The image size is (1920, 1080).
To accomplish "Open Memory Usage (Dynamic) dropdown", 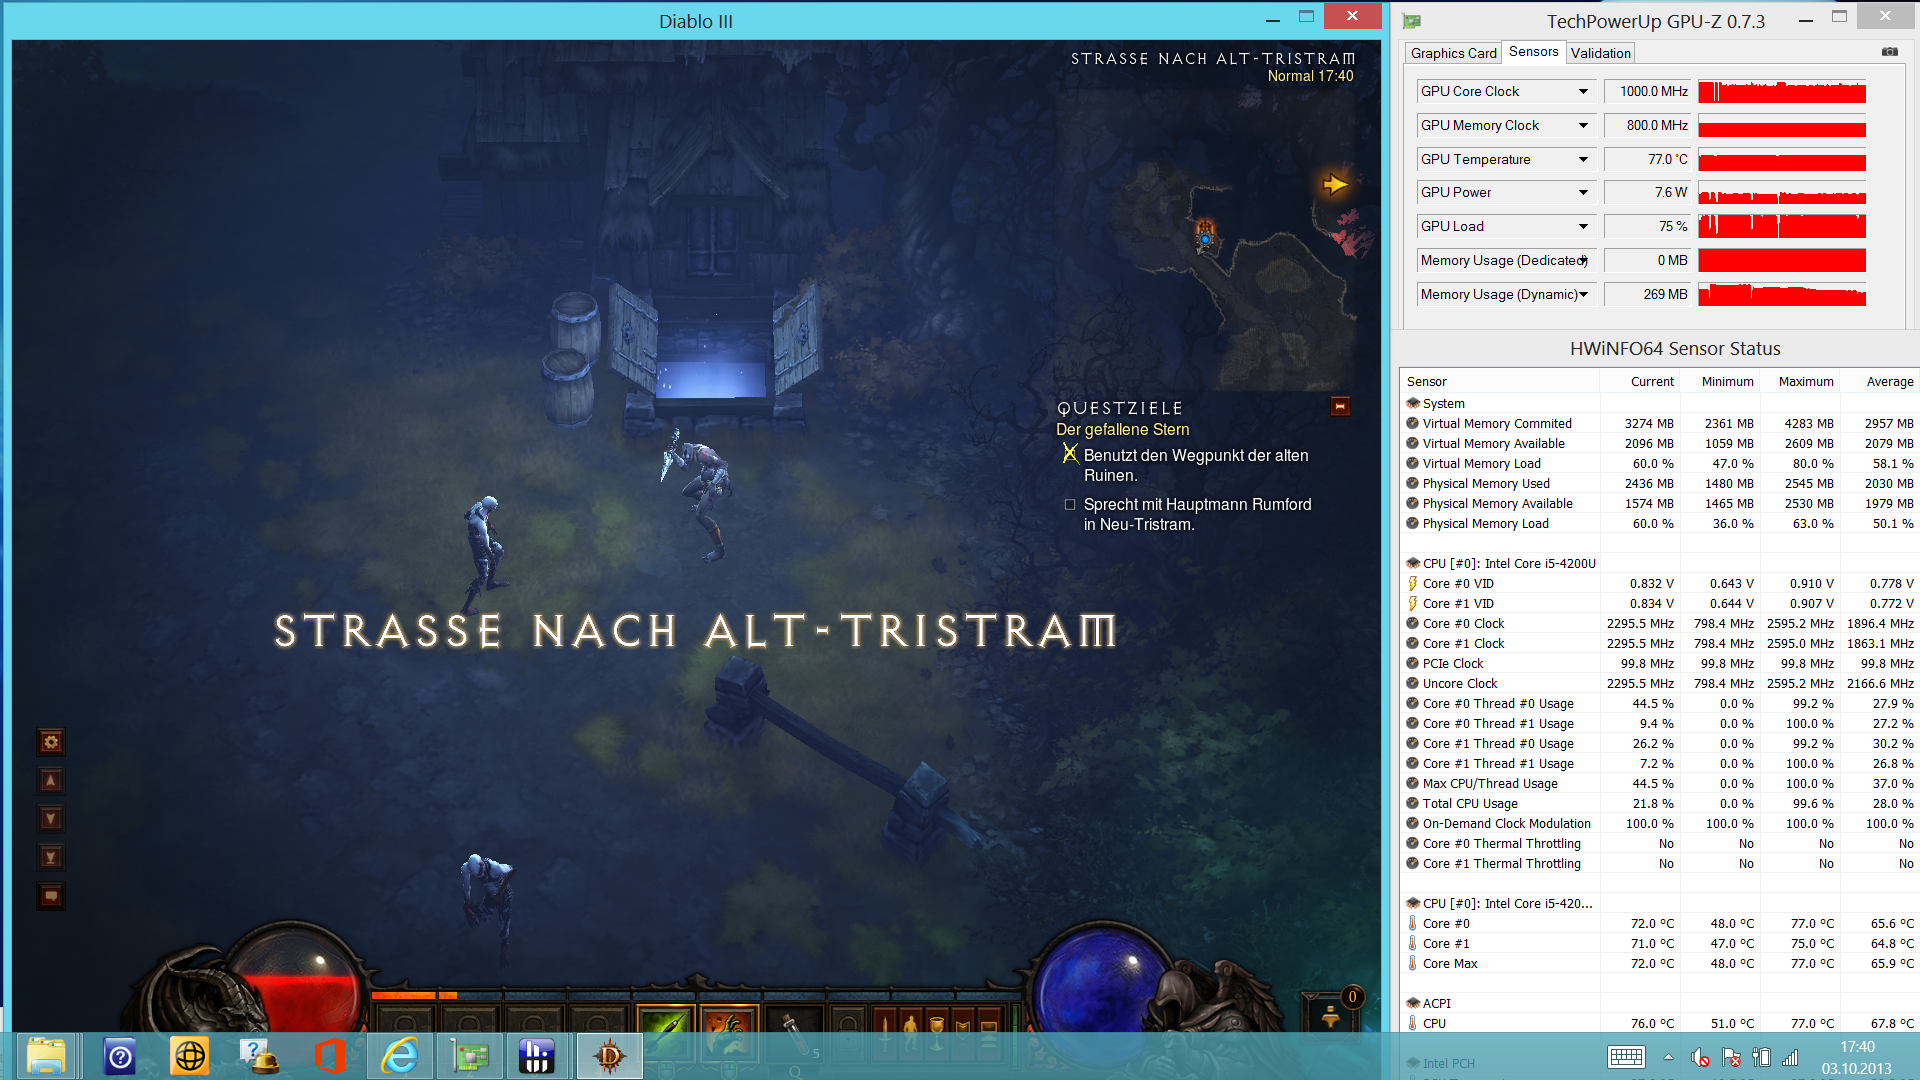I will [x=1583, y=294].
